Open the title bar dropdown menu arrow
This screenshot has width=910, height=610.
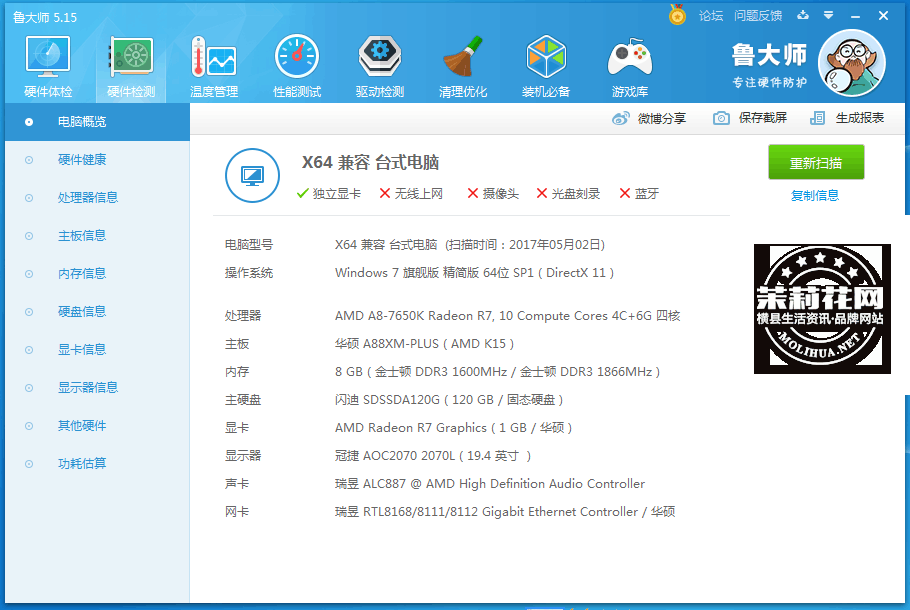(829, 15)
